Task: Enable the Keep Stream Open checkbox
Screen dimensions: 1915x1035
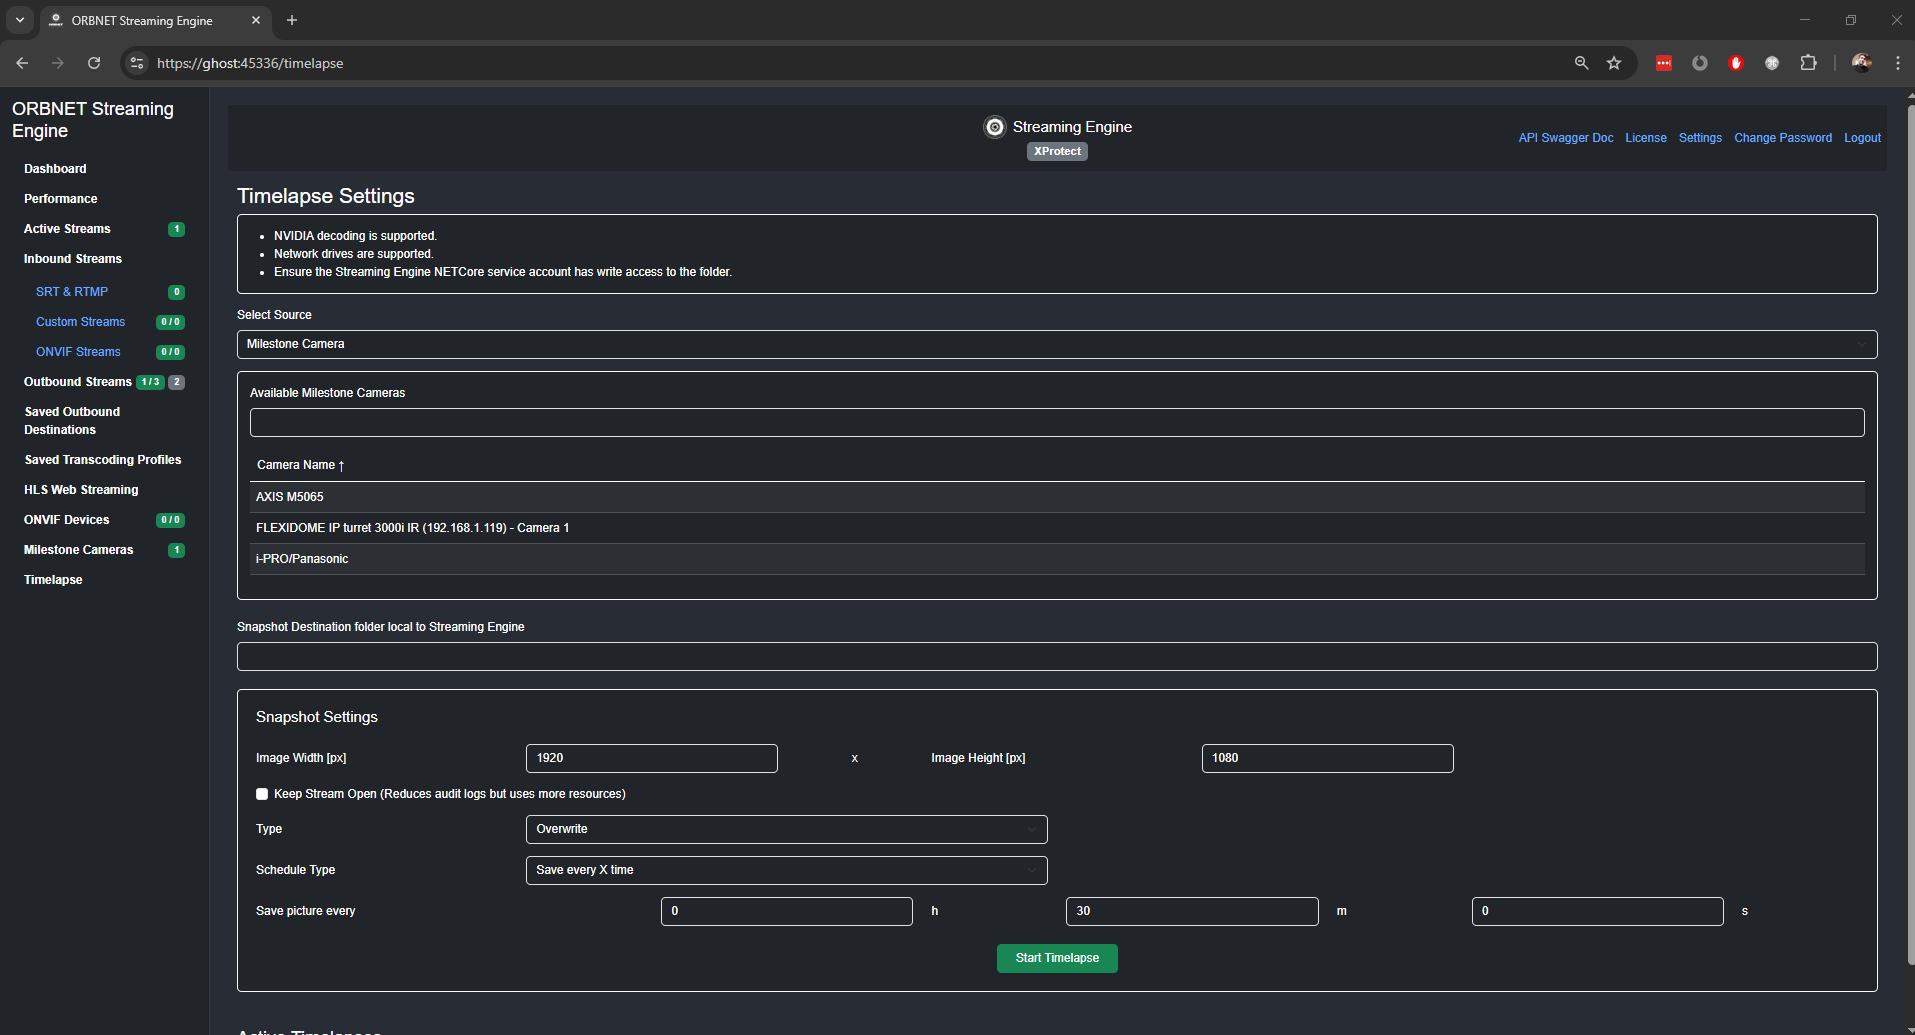Action: [x=262, y=794]
